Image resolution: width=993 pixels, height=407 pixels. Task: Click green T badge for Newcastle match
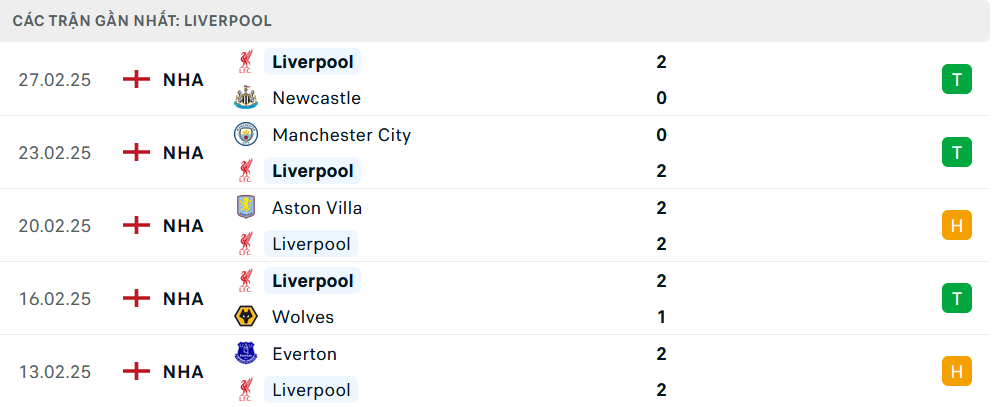(x=957, y=80)
